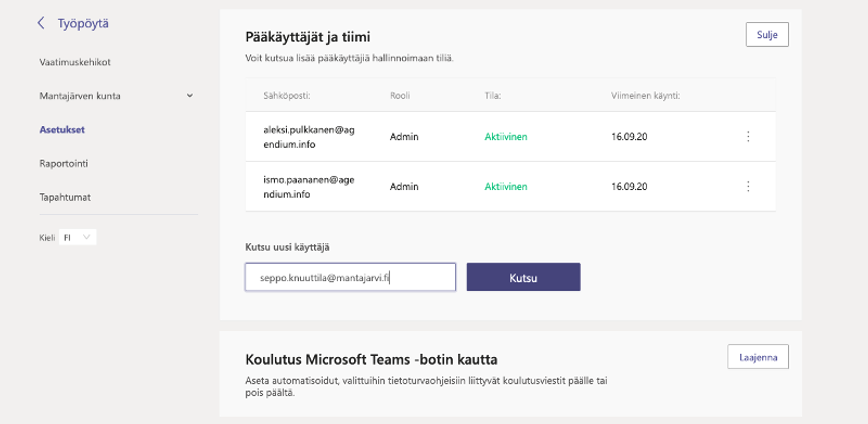Image resolution: width=868 pixels, height=424 pixels.
Task: Click date 16.09.20 in aleksi.pulkkanen row
Action: [x=629, y=137]
